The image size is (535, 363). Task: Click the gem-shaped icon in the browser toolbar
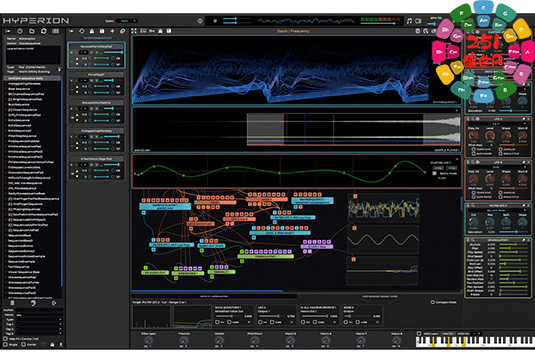tap(20, 31)
